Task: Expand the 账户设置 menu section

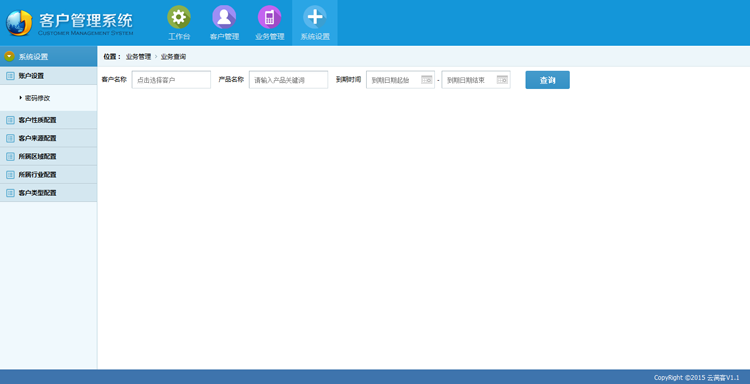Action: point(48,76)
